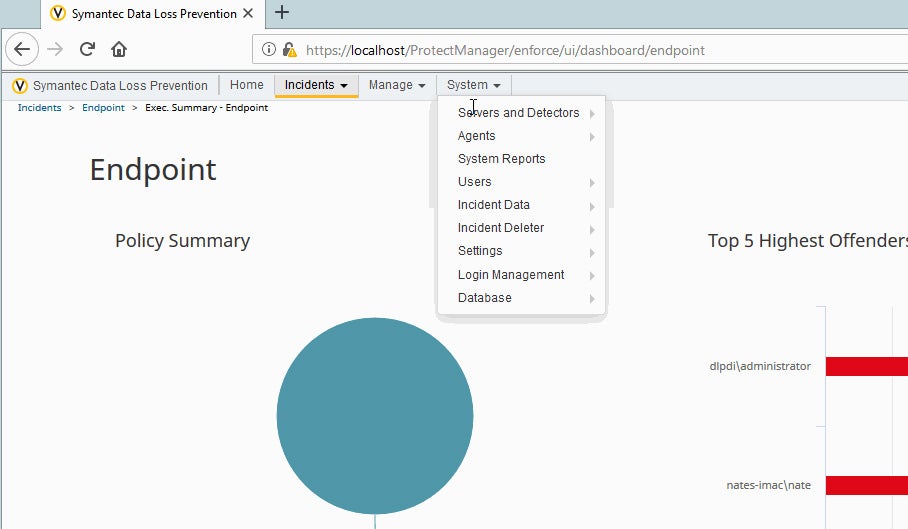The height and width of the screenshot is (529, 908).
Task: Expand the Servers and Detectors submenu
Action: [520, 113]
